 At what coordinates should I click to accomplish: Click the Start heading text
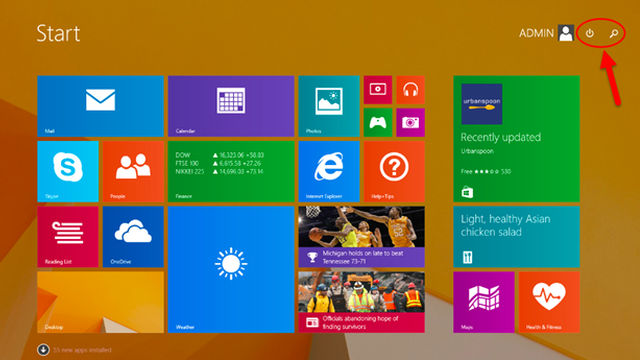point(58,33)
